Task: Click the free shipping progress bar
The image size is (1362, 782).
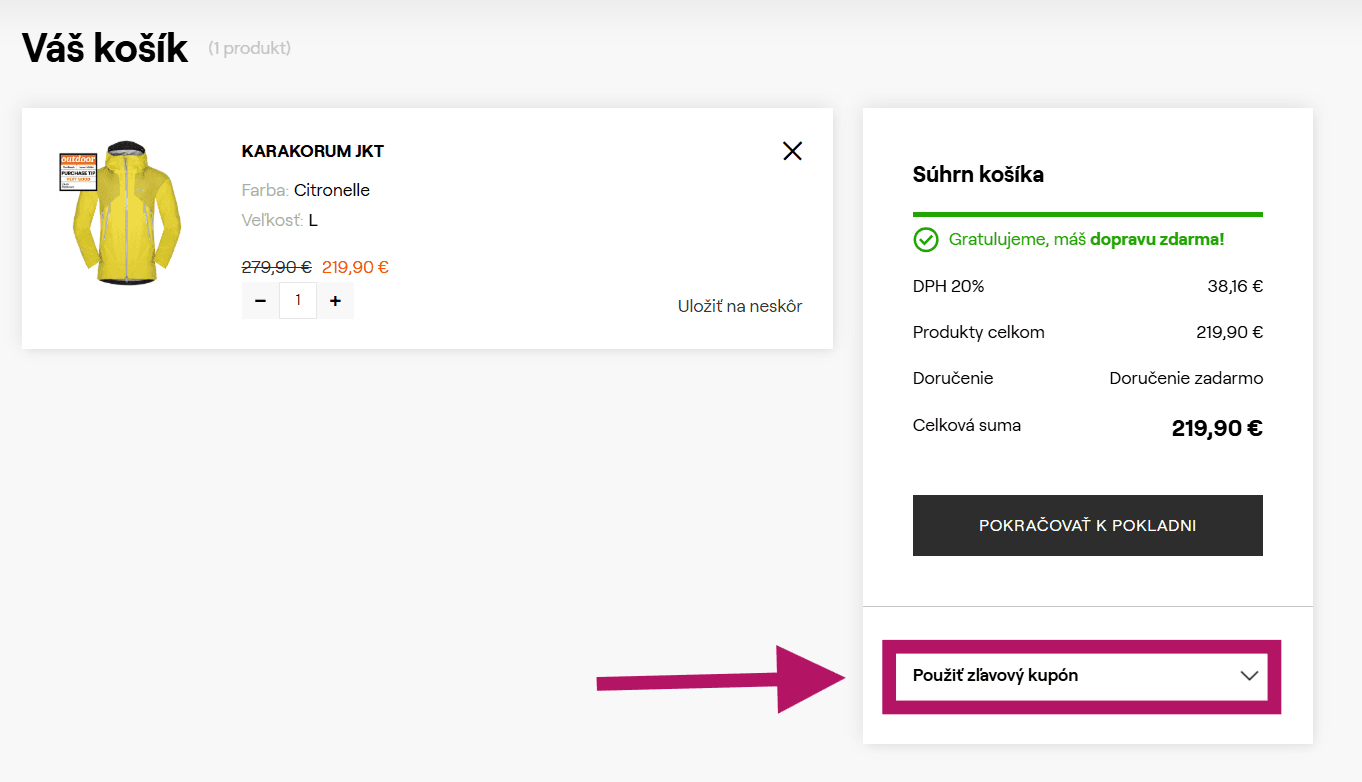Action: click(1088, 214)
